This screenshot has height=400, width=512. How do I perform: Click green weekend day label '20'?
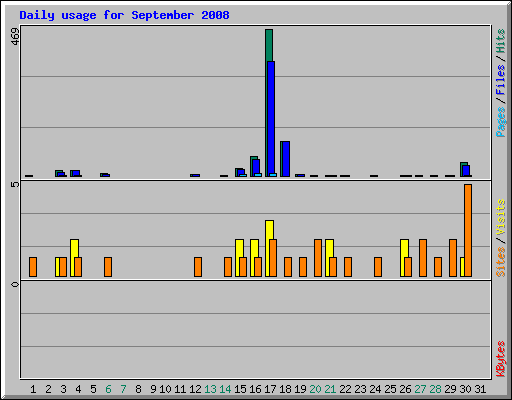[x=315, y=389]
